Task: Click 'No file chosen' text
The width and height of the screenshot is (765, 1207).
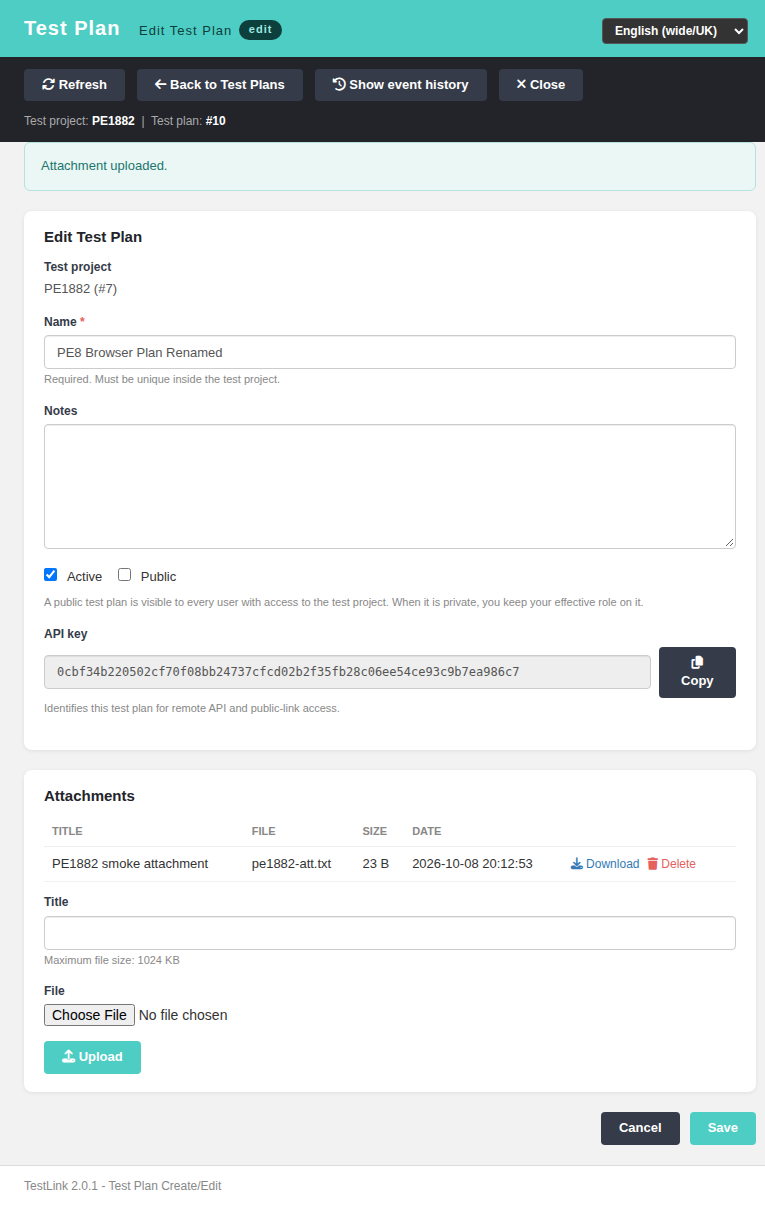Action: [x=183, y=1015]
